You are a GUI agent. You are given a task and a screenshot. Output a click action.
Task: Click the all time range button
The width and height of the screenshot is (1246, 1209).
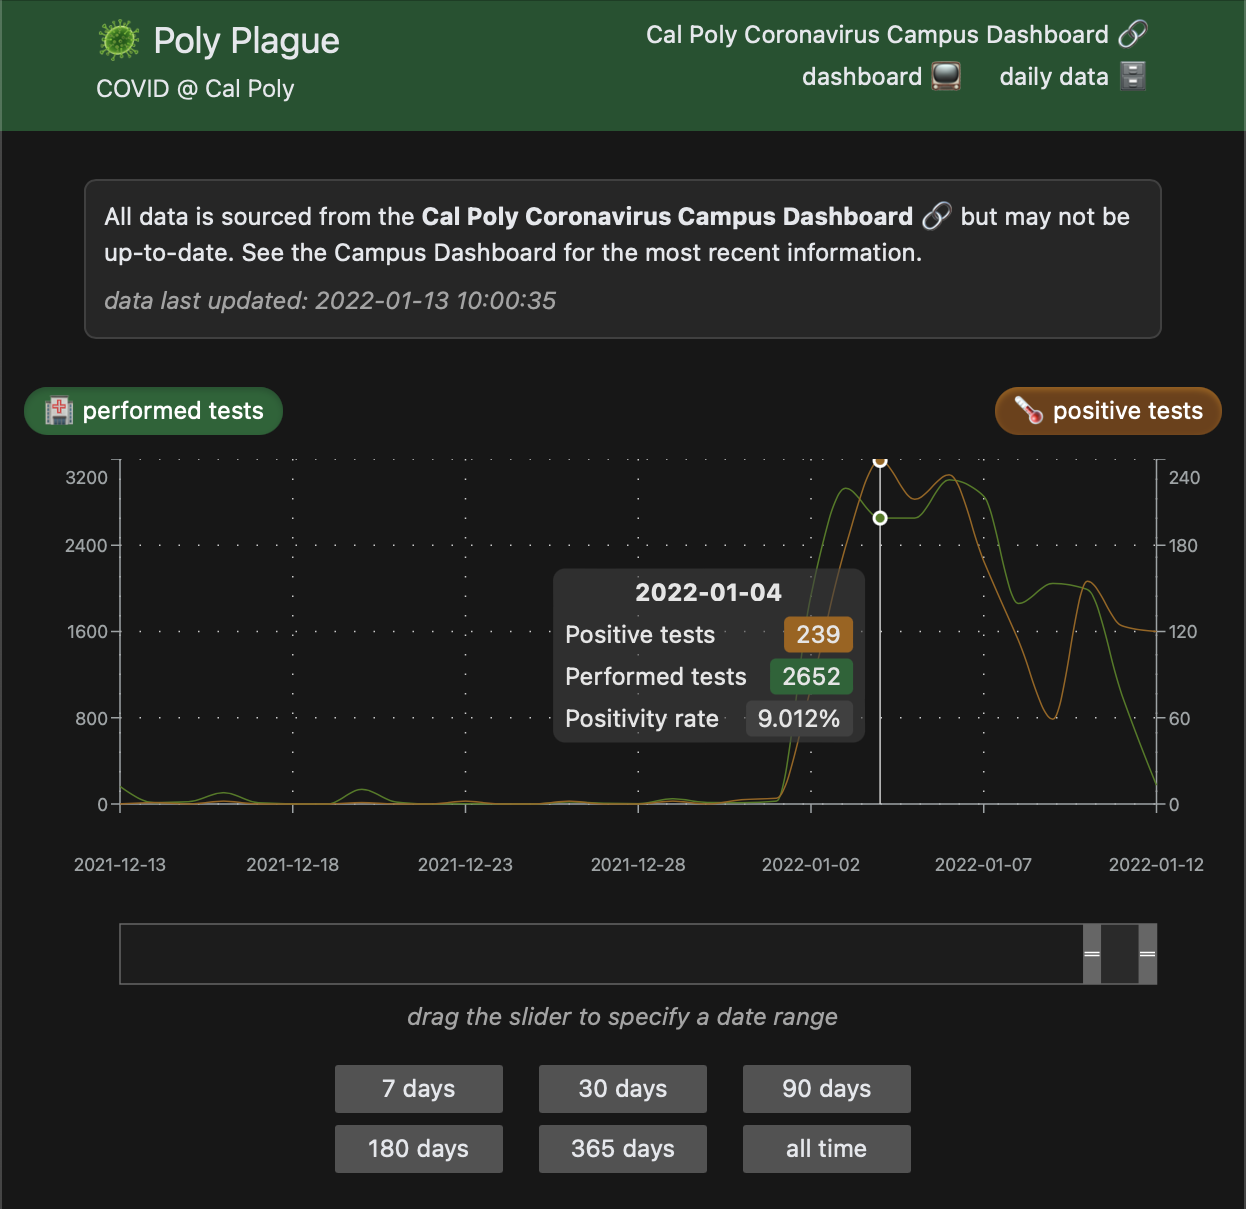click(826, 1148)
